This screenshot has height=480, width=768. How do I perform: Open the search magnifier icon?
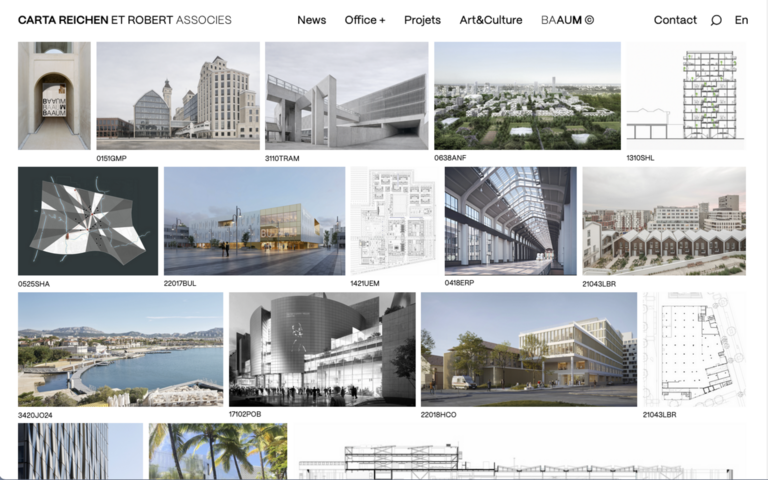(x=716, y=20)
